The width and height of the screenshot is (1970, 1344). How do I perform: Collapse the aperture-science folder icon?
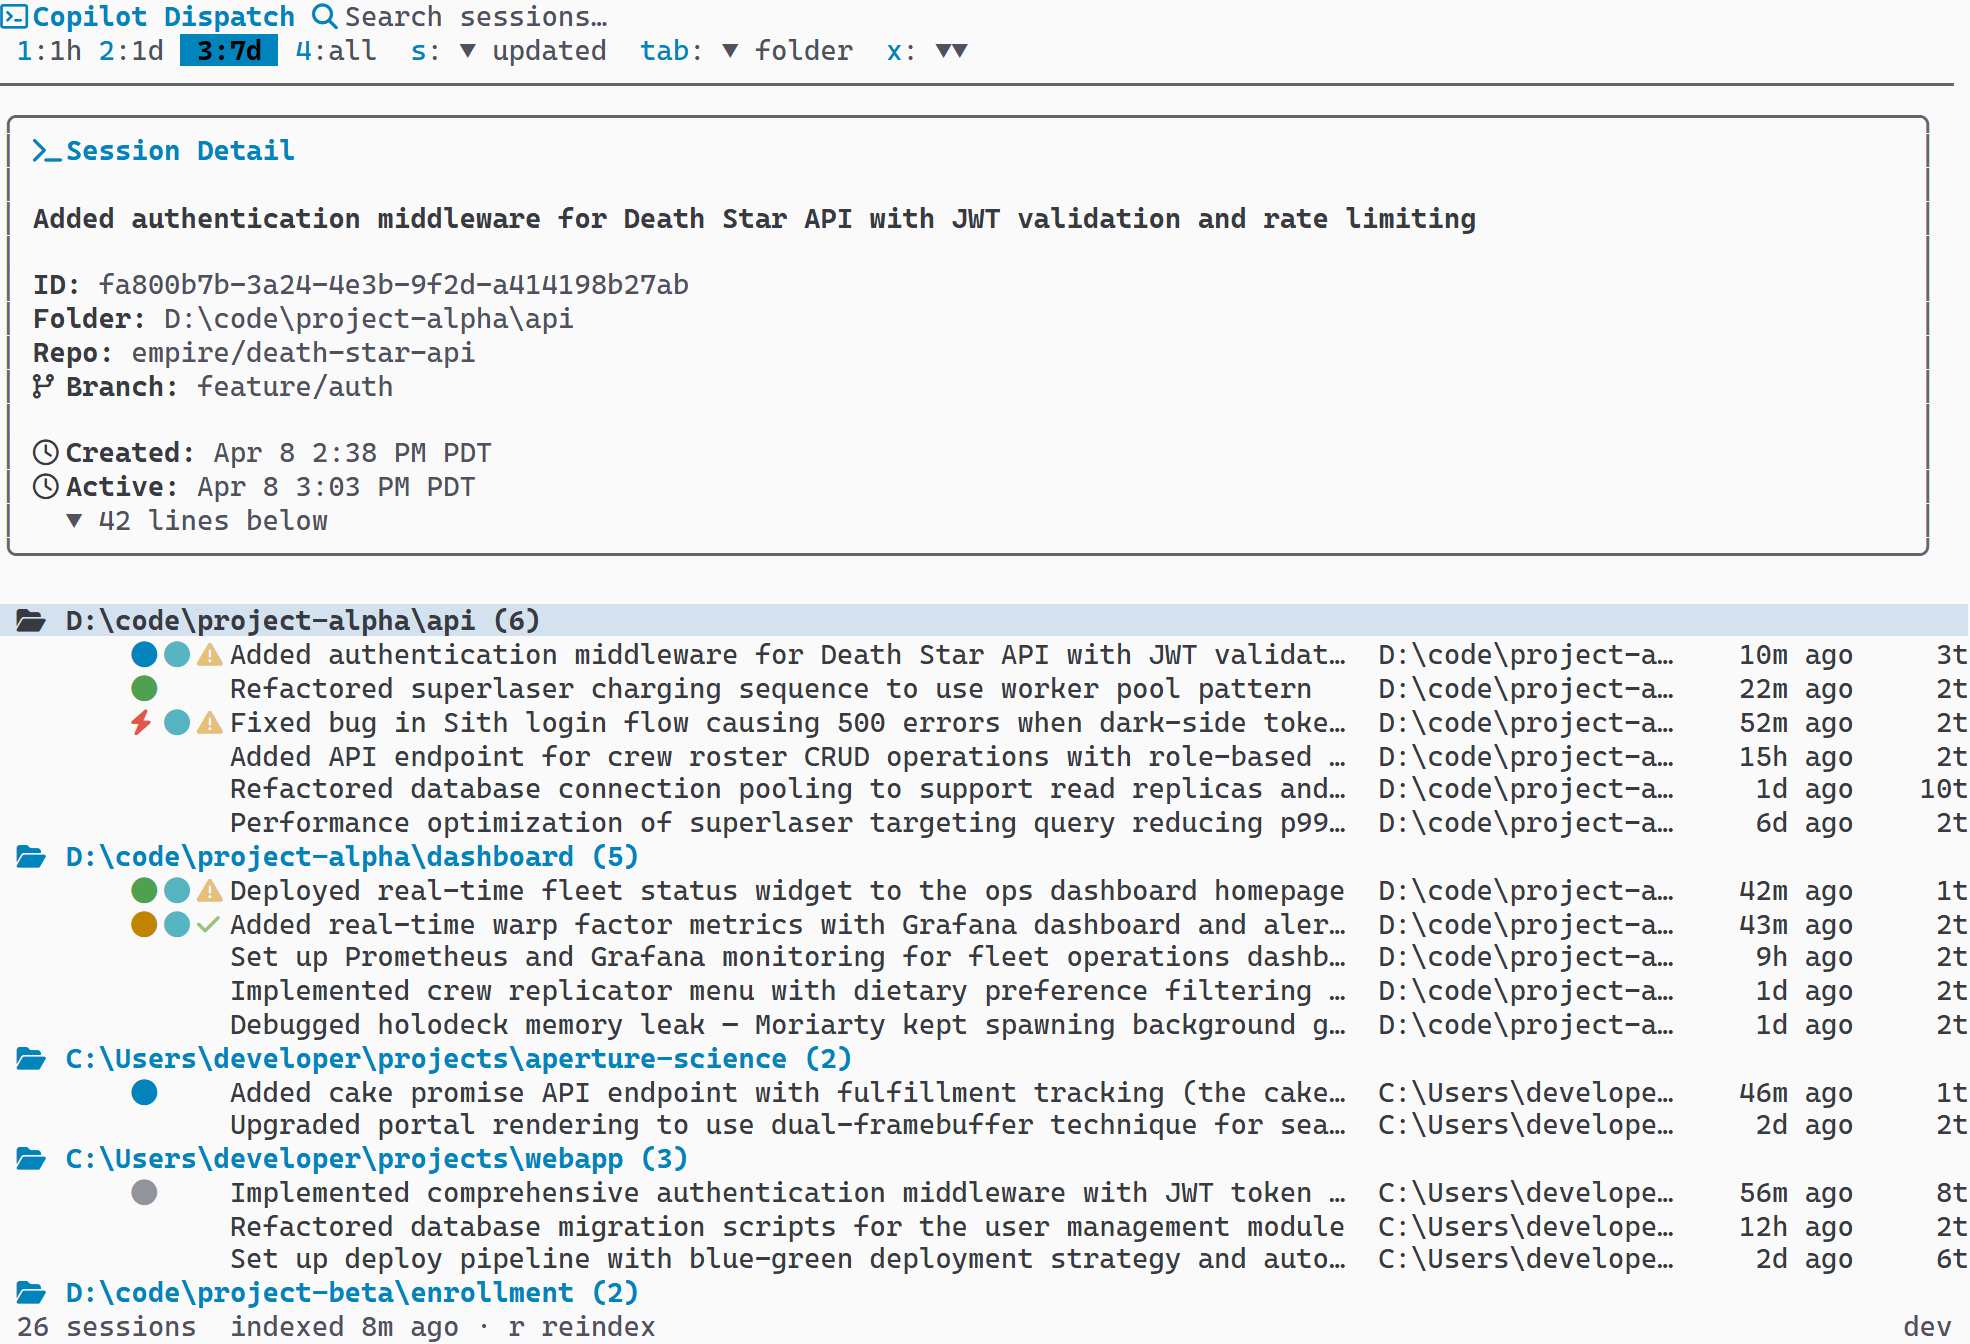point(31,1059)
